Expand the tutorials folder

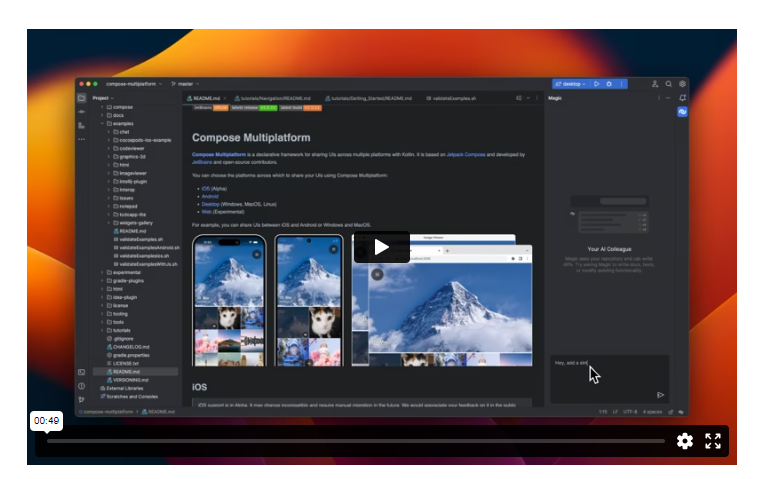pyautogui.click(x=102, y=330)
